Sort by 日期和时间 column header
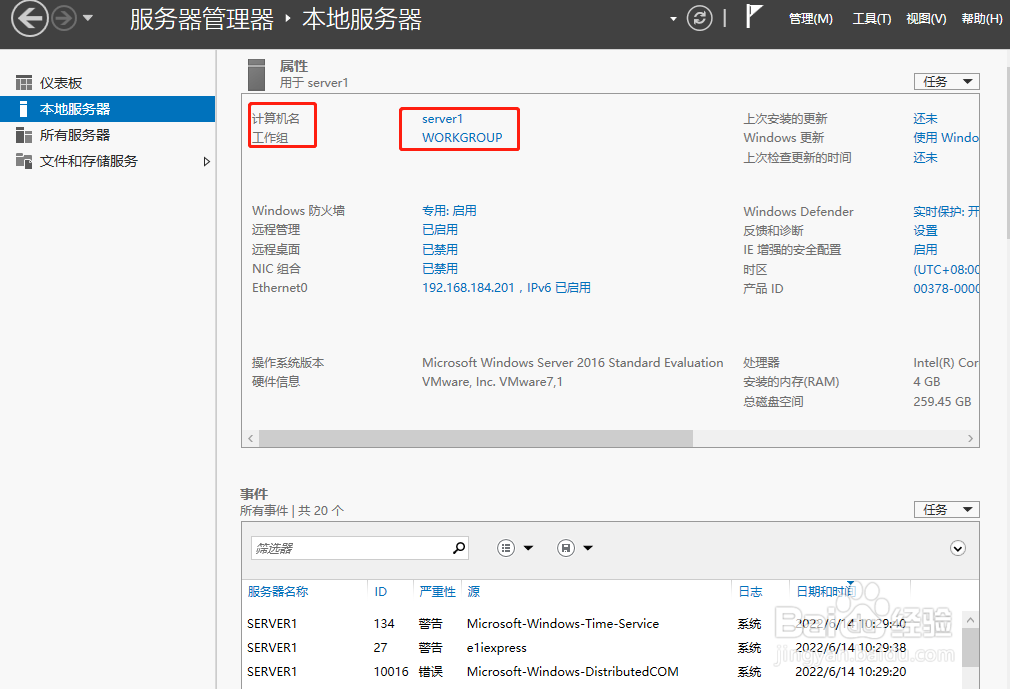This screenshot has width=1010, height=689. (826, 592)
